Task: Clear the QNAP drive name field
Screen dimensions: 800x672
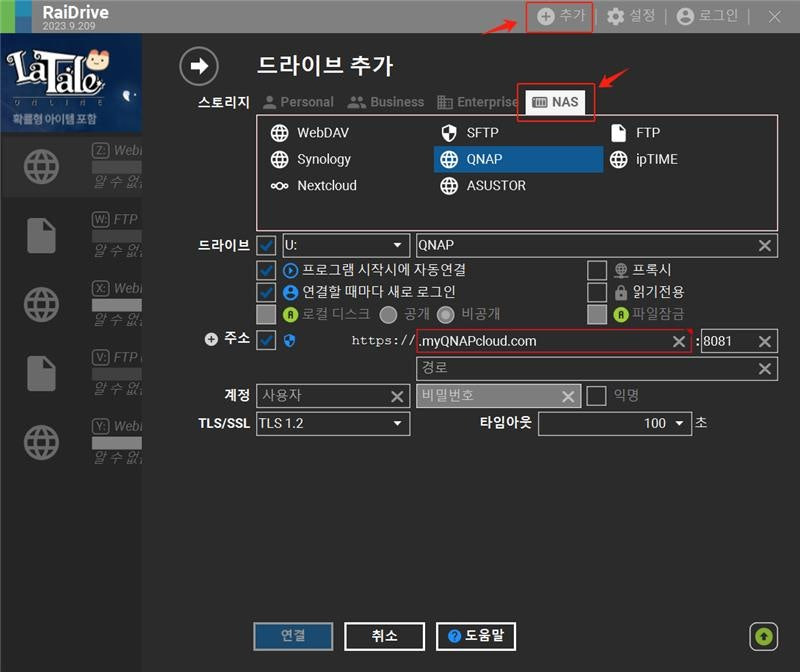Action: point(764,245)
